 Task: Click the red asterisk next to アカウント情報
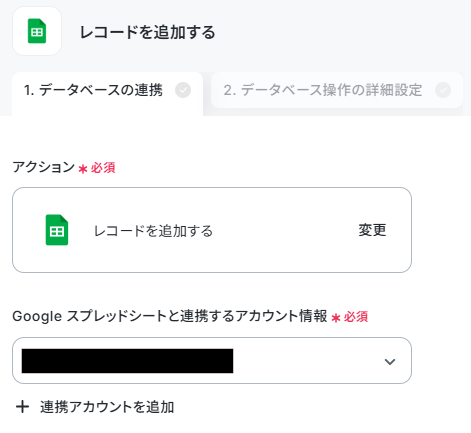pyautogui.click(x=336, y=318)
